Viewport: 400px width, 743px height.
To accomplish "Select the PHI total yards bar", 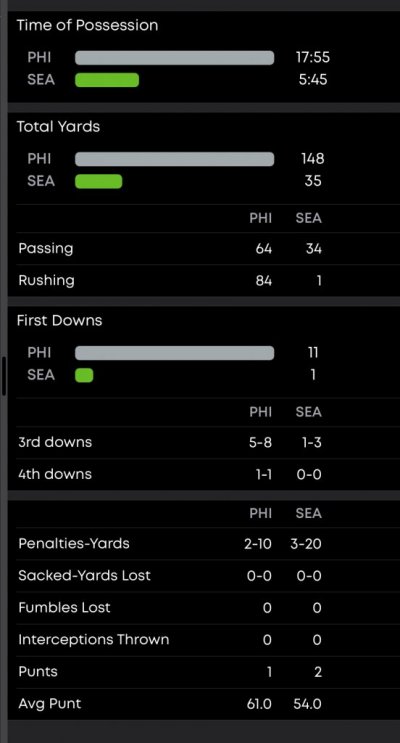I will click(x=174, y=159).
